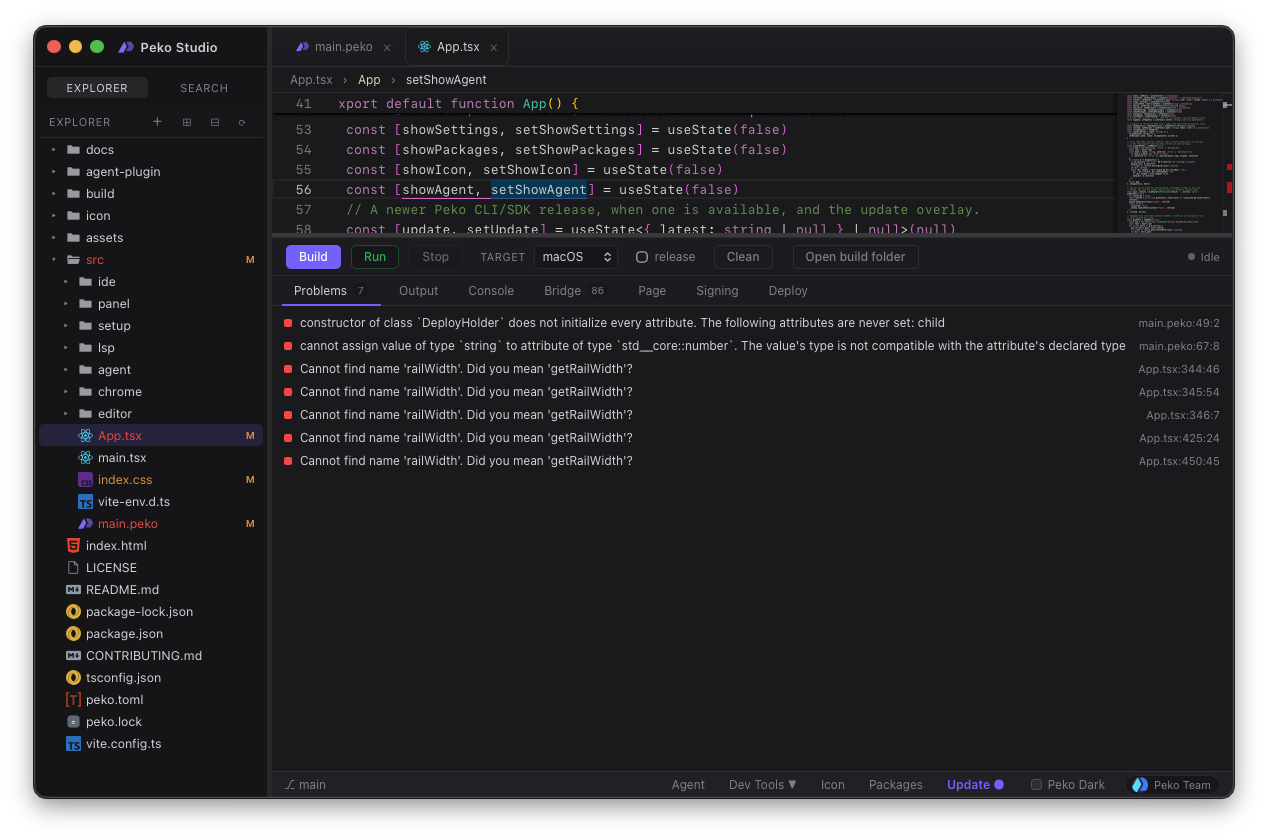Expand the ide folder
This screenshot has height=840, width=1268.
click(x=66, y=282)
